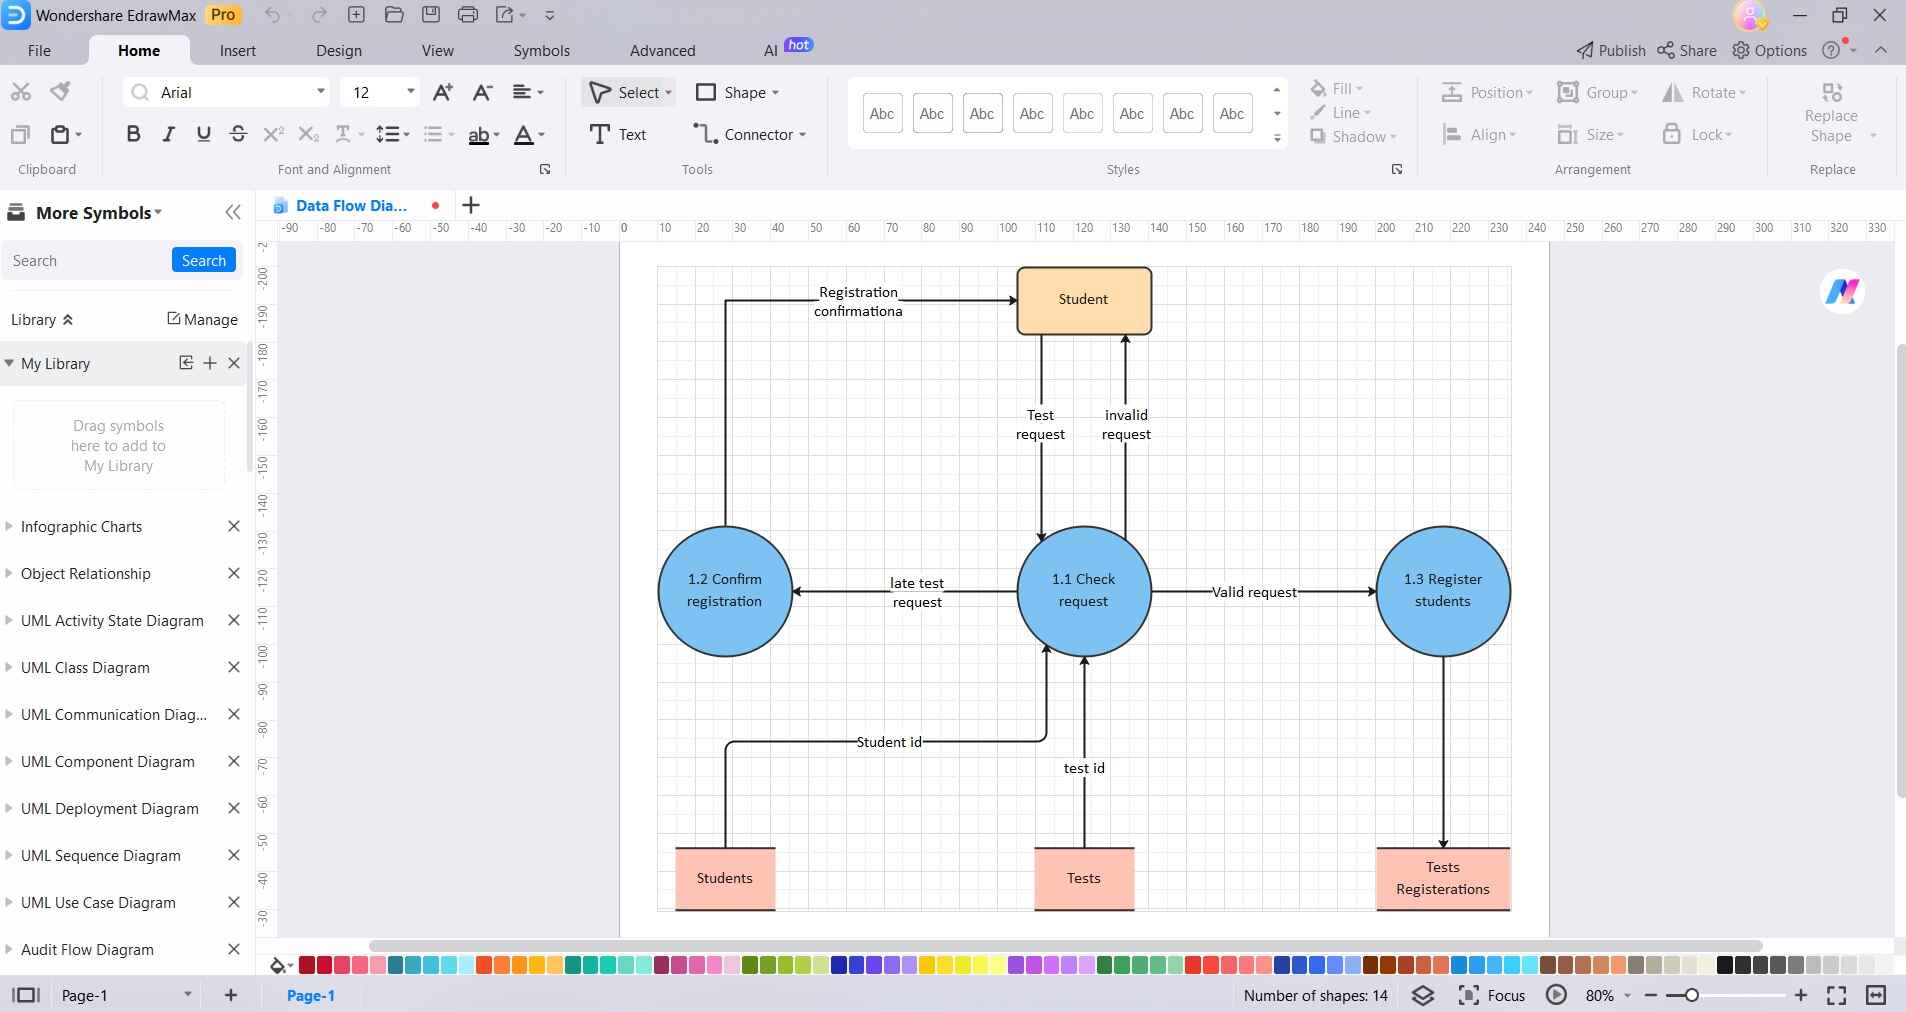This screenshot has width=1906, height=1012.
Task: Expand the Infographic Charts library
Action: 9,526
